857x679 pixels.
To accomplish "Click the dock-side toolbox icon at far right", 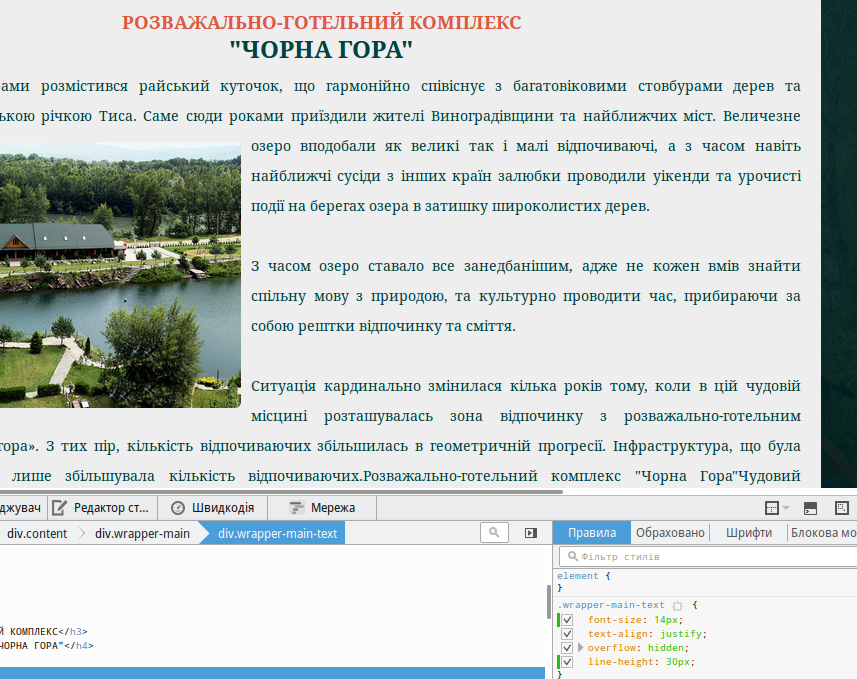I will (x=842, y=508).
